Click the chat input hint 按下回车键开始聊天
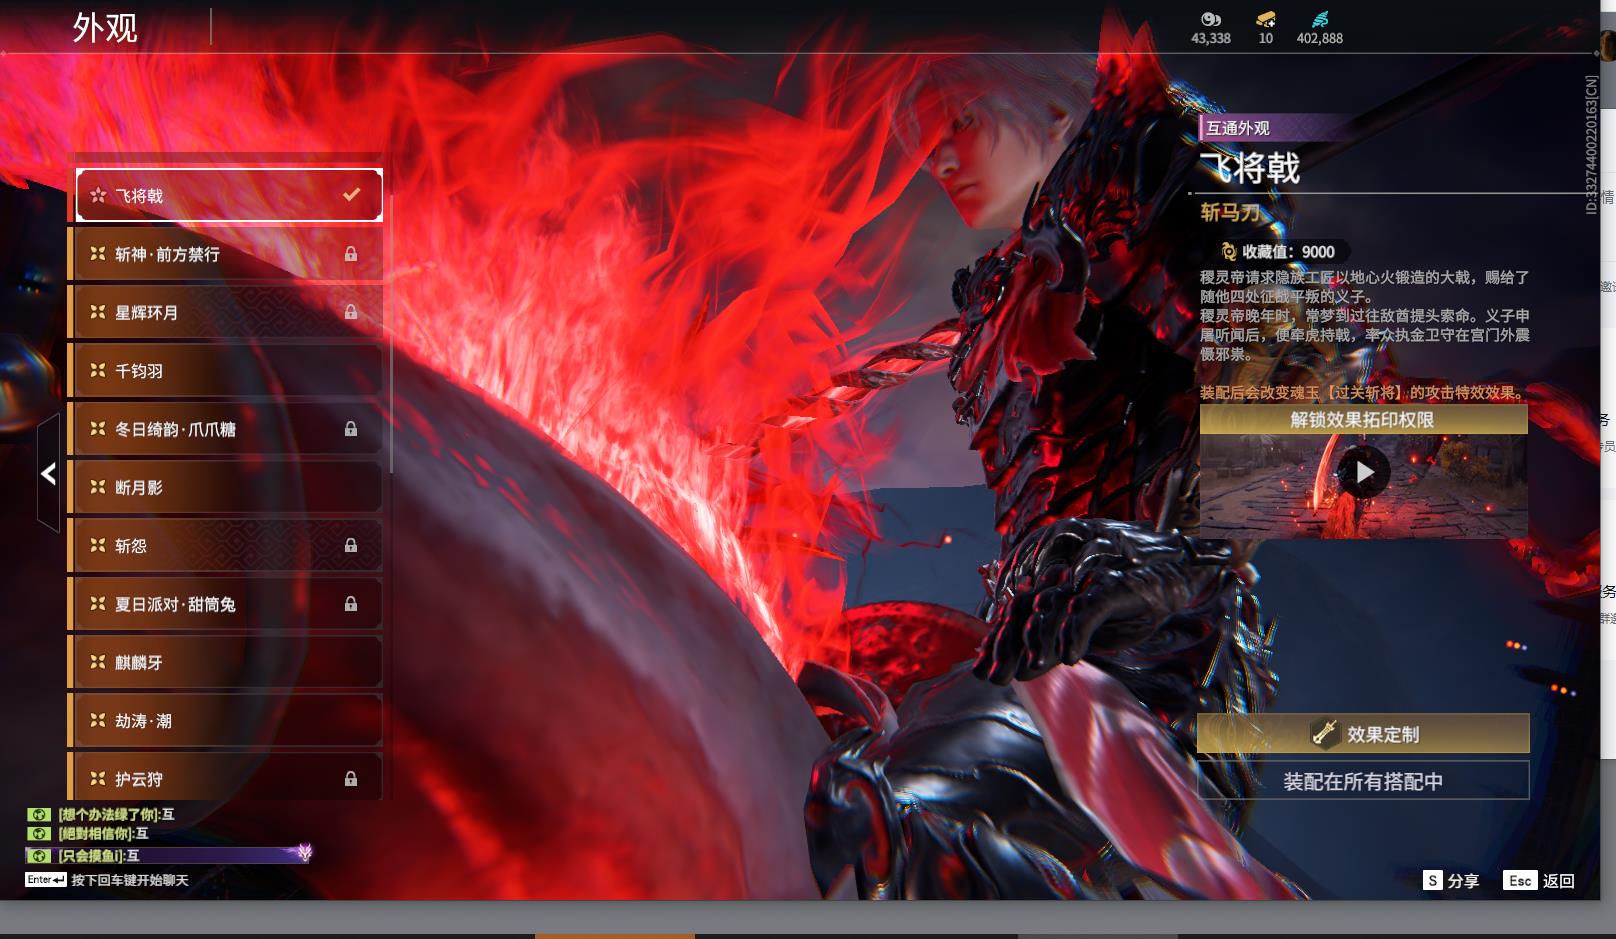This screenshot has width=1616, height=939. coord(130,880)
